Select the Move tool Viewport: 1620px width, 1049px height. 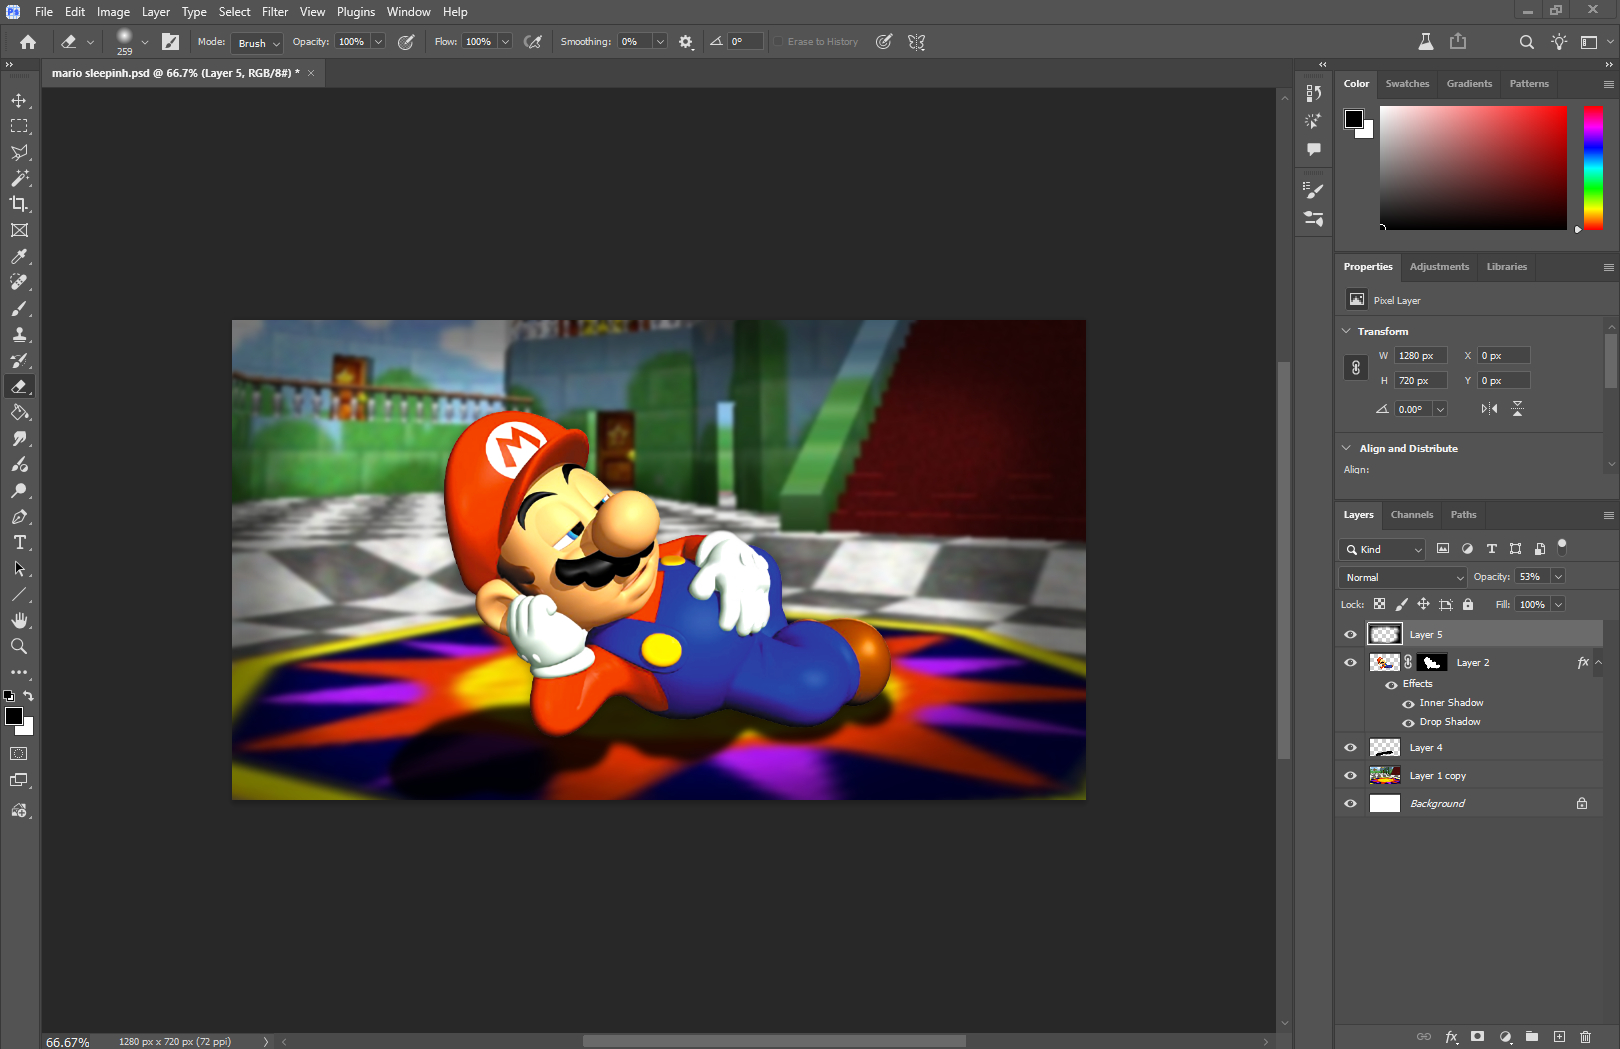[19, 101]
